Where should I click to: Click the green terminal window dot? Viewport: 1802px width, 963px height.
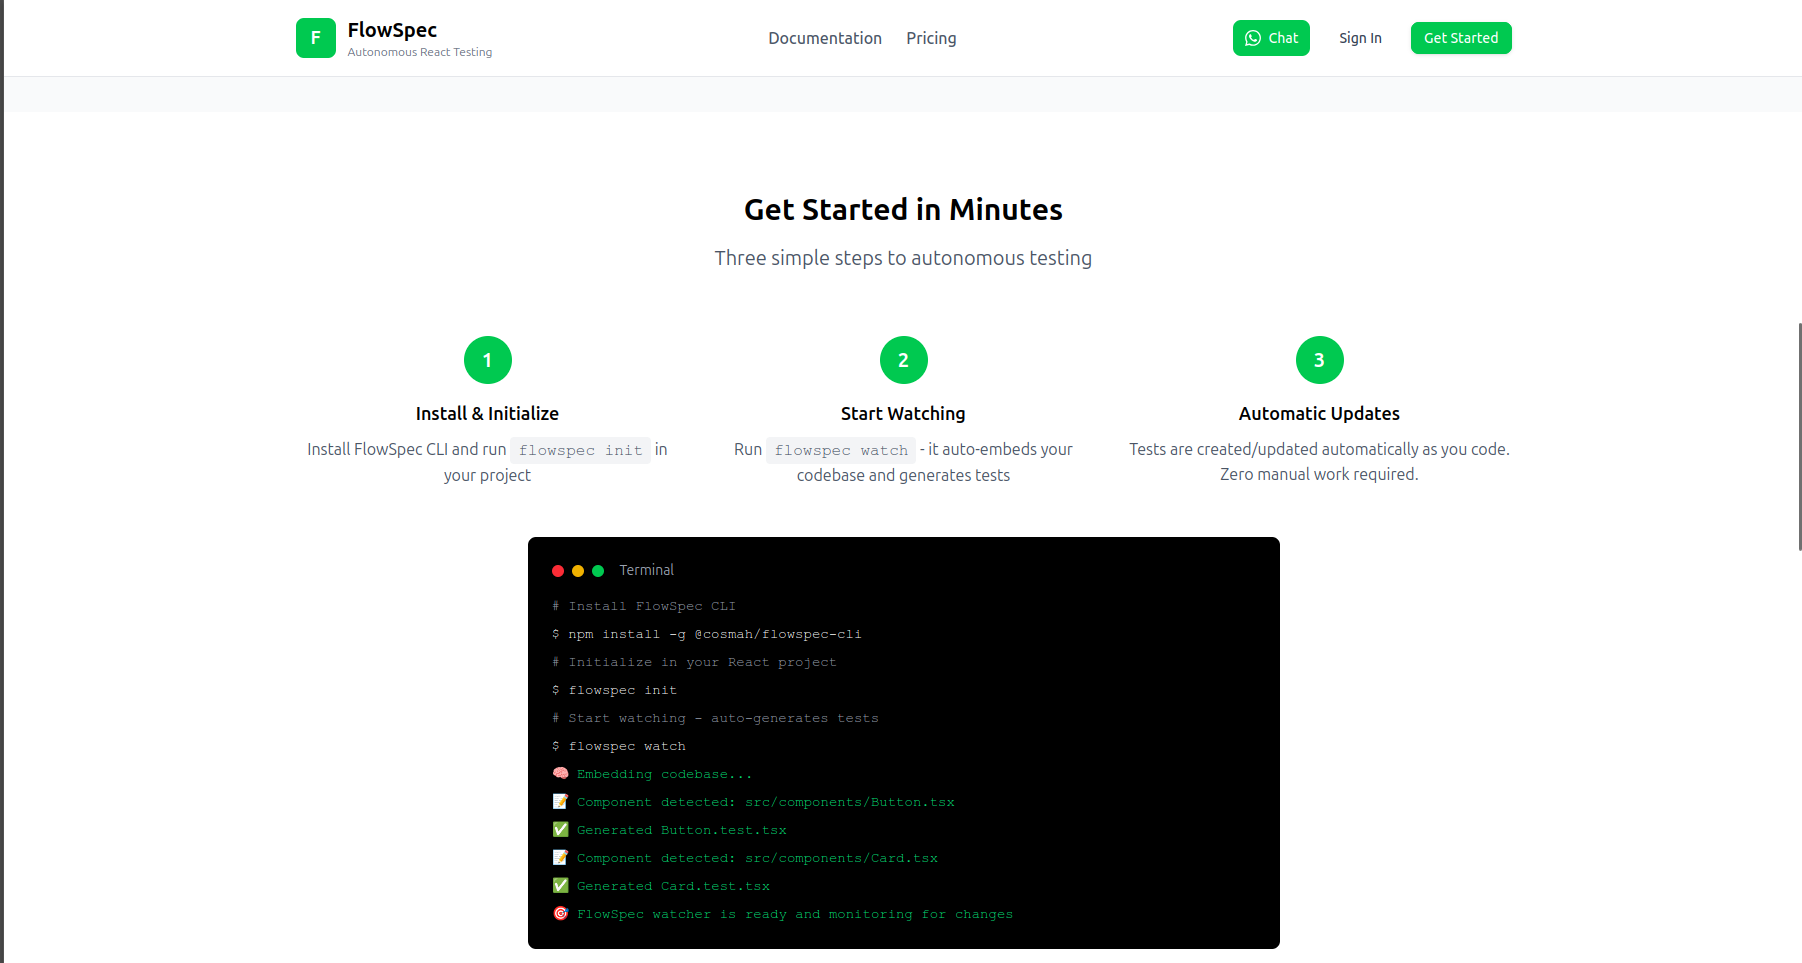(598, 571)
